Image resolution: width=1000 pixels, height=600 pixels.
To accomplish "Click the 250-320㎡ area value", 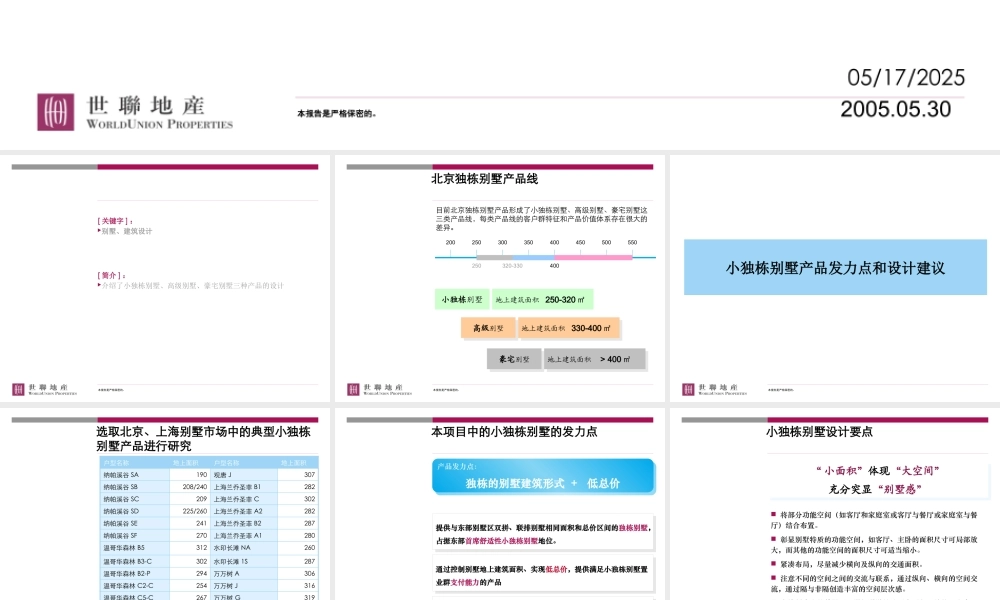I will (565, 300).
